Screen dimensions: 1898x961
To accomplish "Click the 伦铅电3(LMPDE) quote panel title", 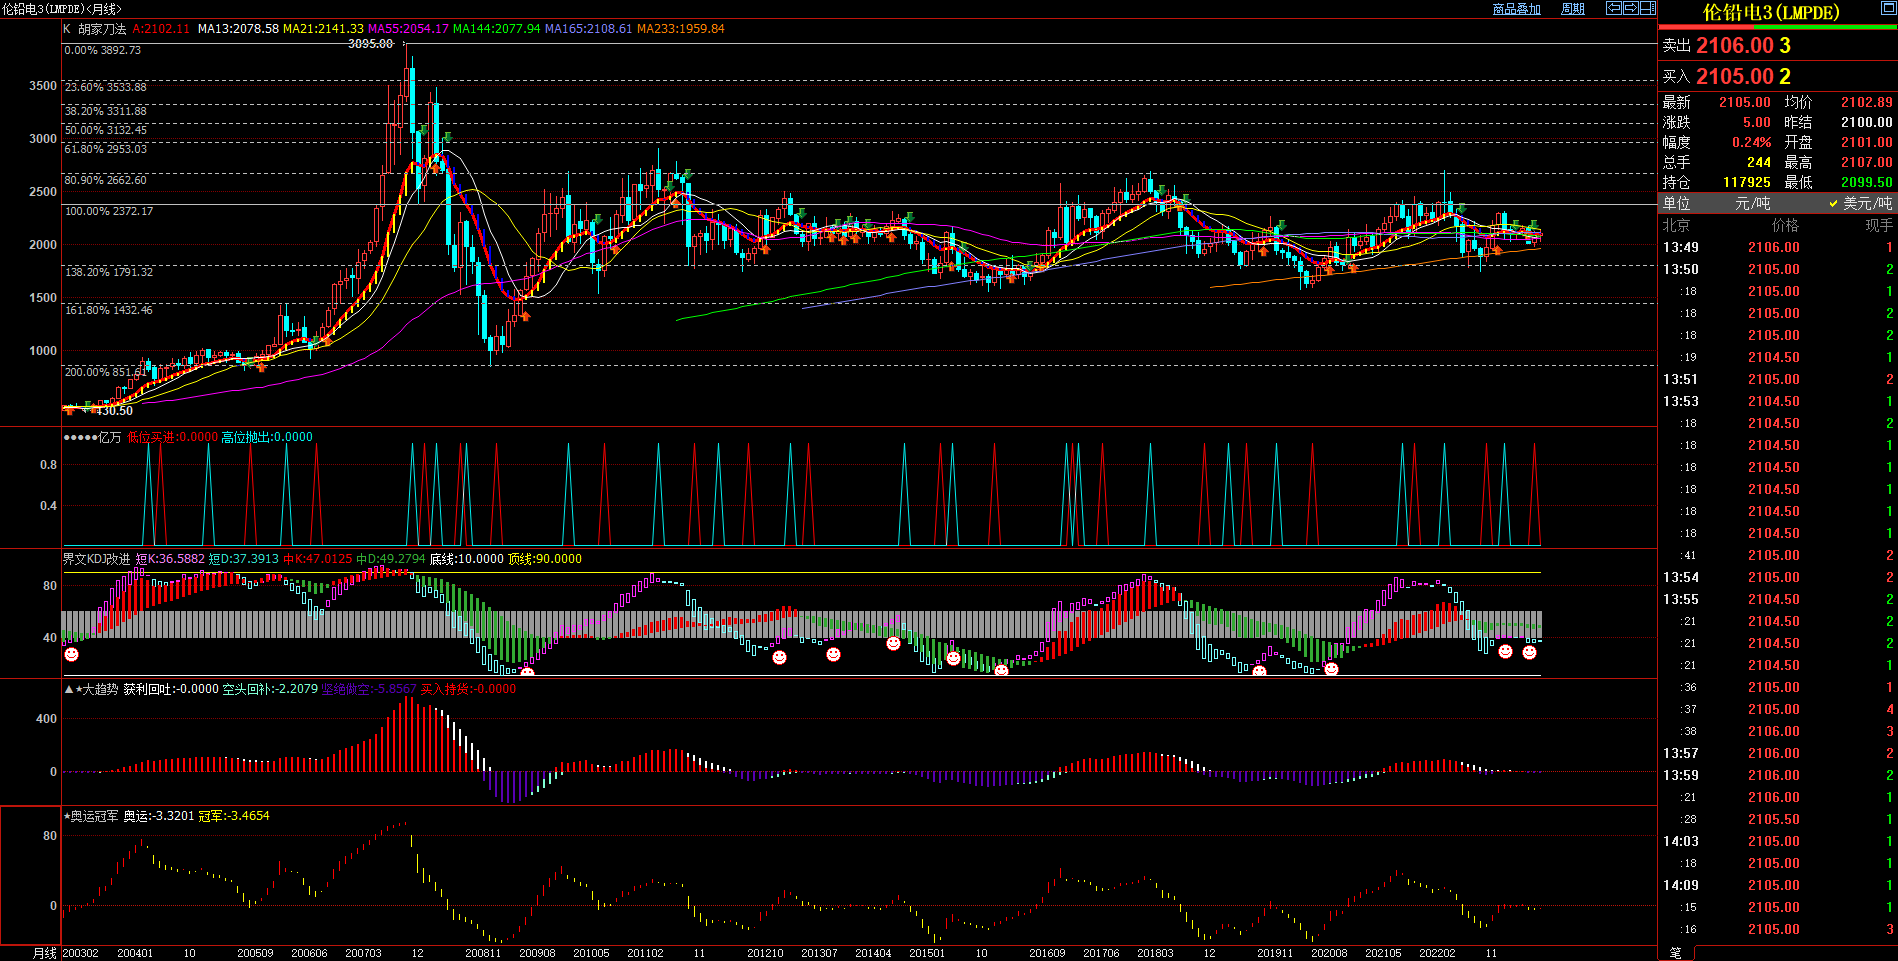I will click(x=1771, y=13).
